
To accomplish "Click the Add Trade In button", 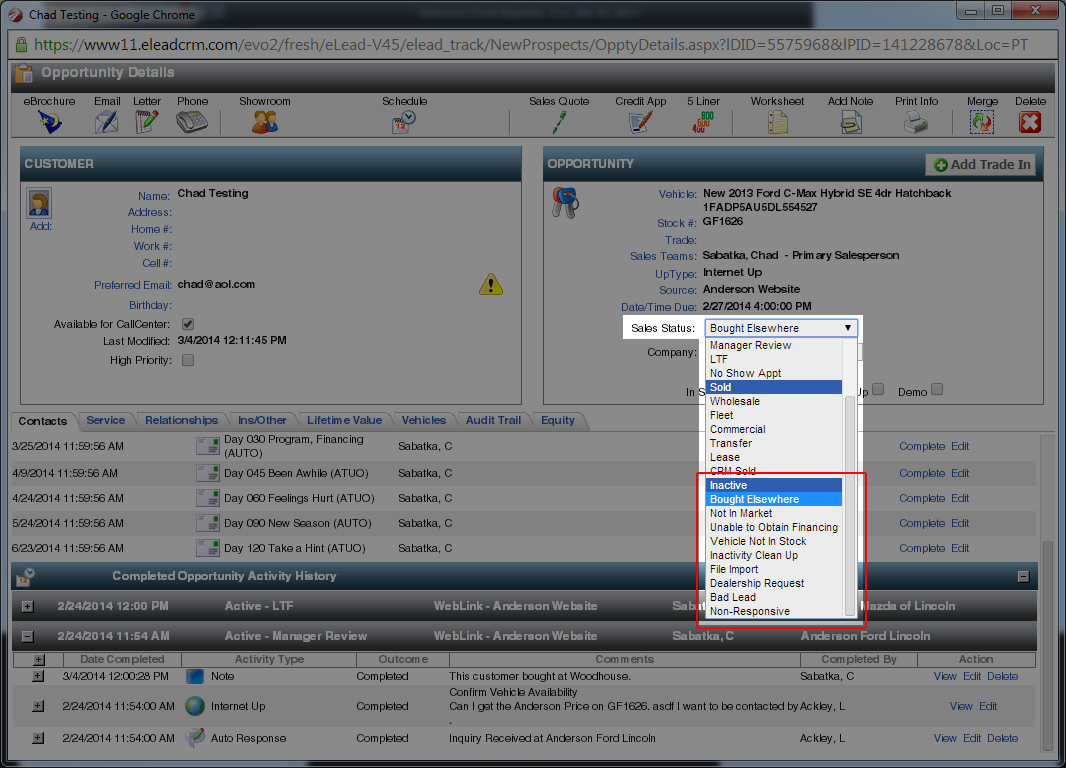I will (981, 164).
